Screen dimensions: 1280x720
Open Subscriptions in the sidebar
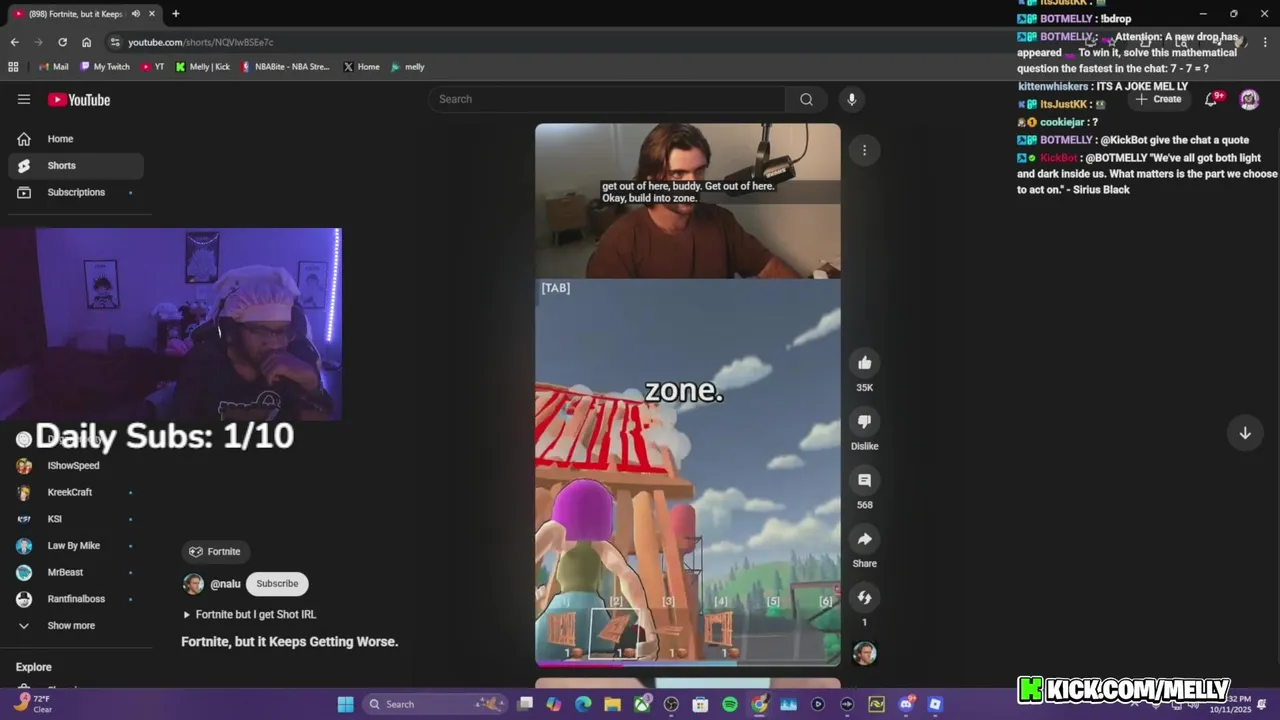[76, 192]
